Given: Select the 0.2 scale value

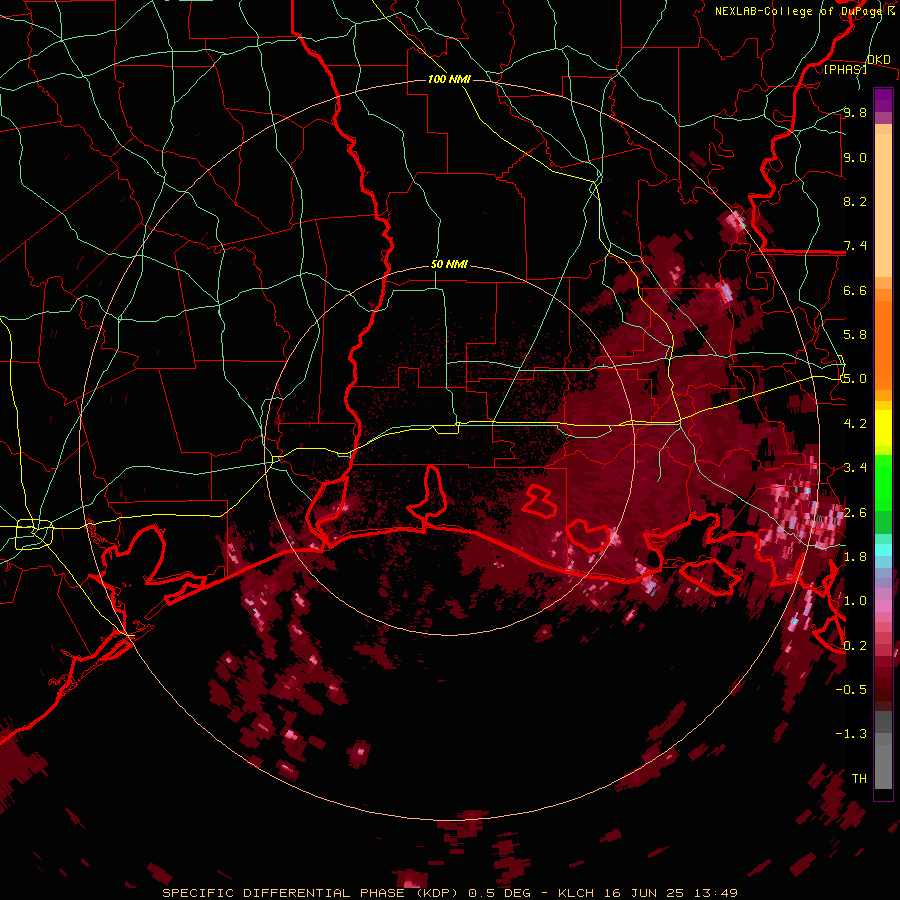Looking at the screenshot, I should pyautogui.click(x=855, y=646).
